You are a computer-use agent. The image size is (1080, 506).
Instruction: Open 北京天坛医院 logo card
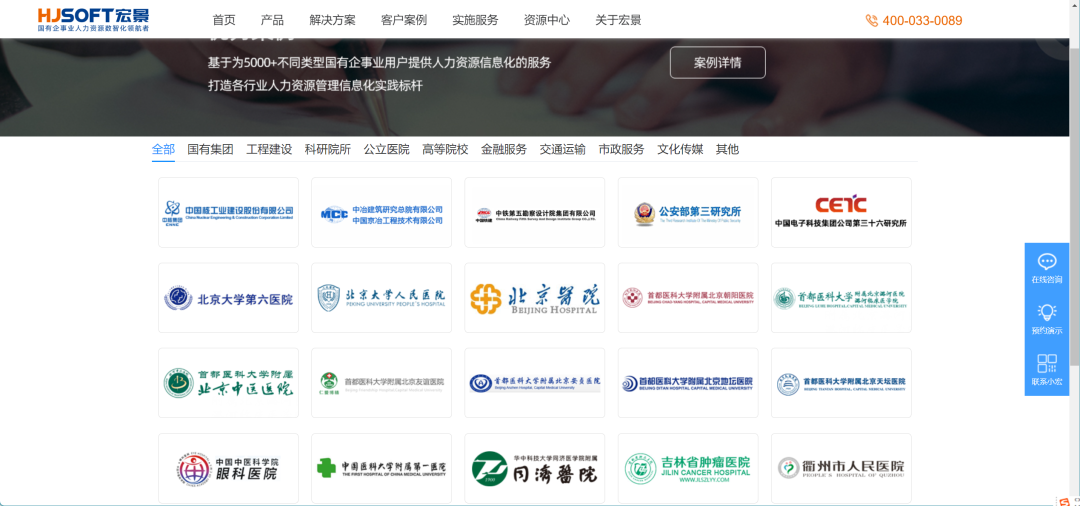pyautogui.click(x=841, y=383)
